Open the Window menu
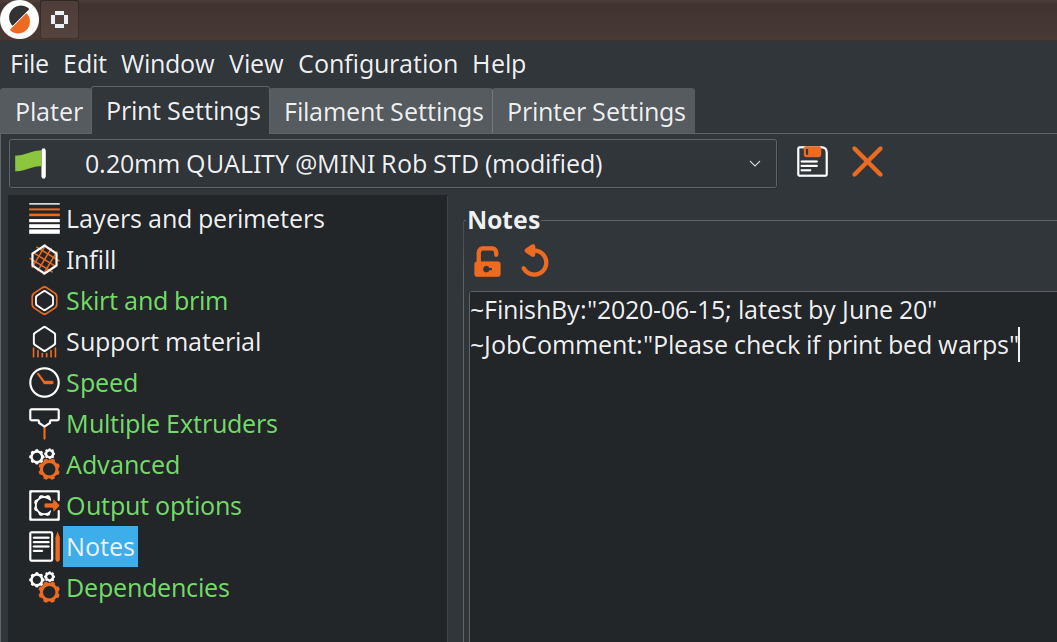The width and height of the screenshot is (1057, 642). [x=168, y=64]
